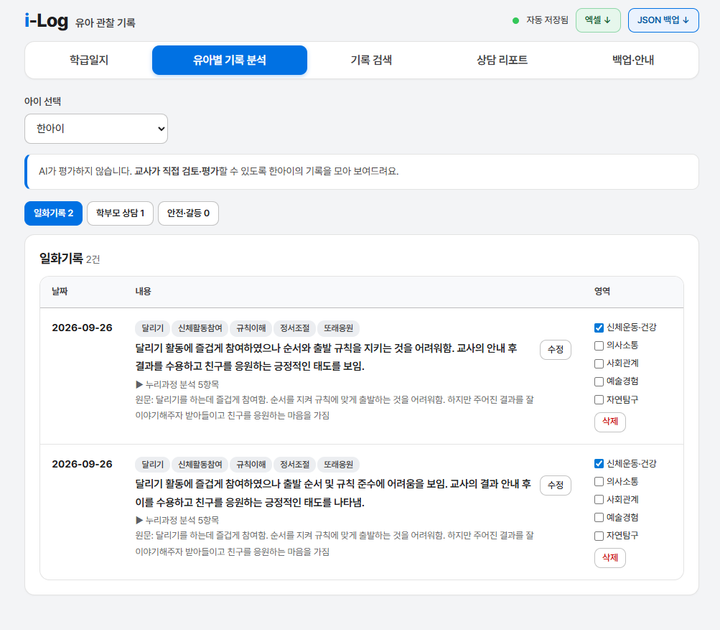Edit the first record with 수정
The width and height of the screenshot is (720, 630).
(556, 350)
